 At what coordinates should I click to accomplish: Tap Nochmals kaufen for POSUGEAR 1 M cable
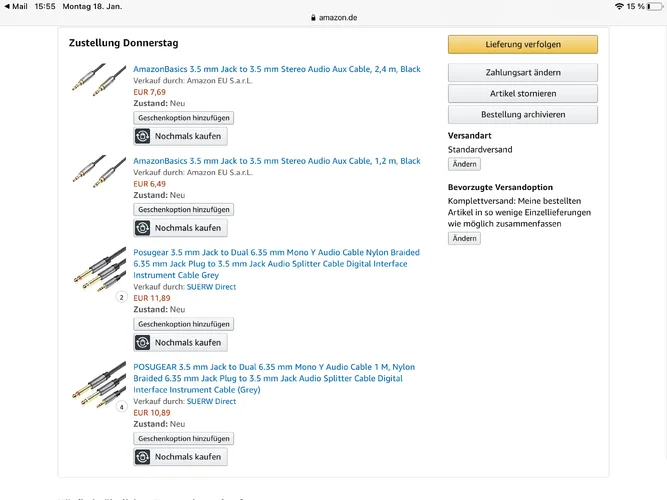coord(180,457)
